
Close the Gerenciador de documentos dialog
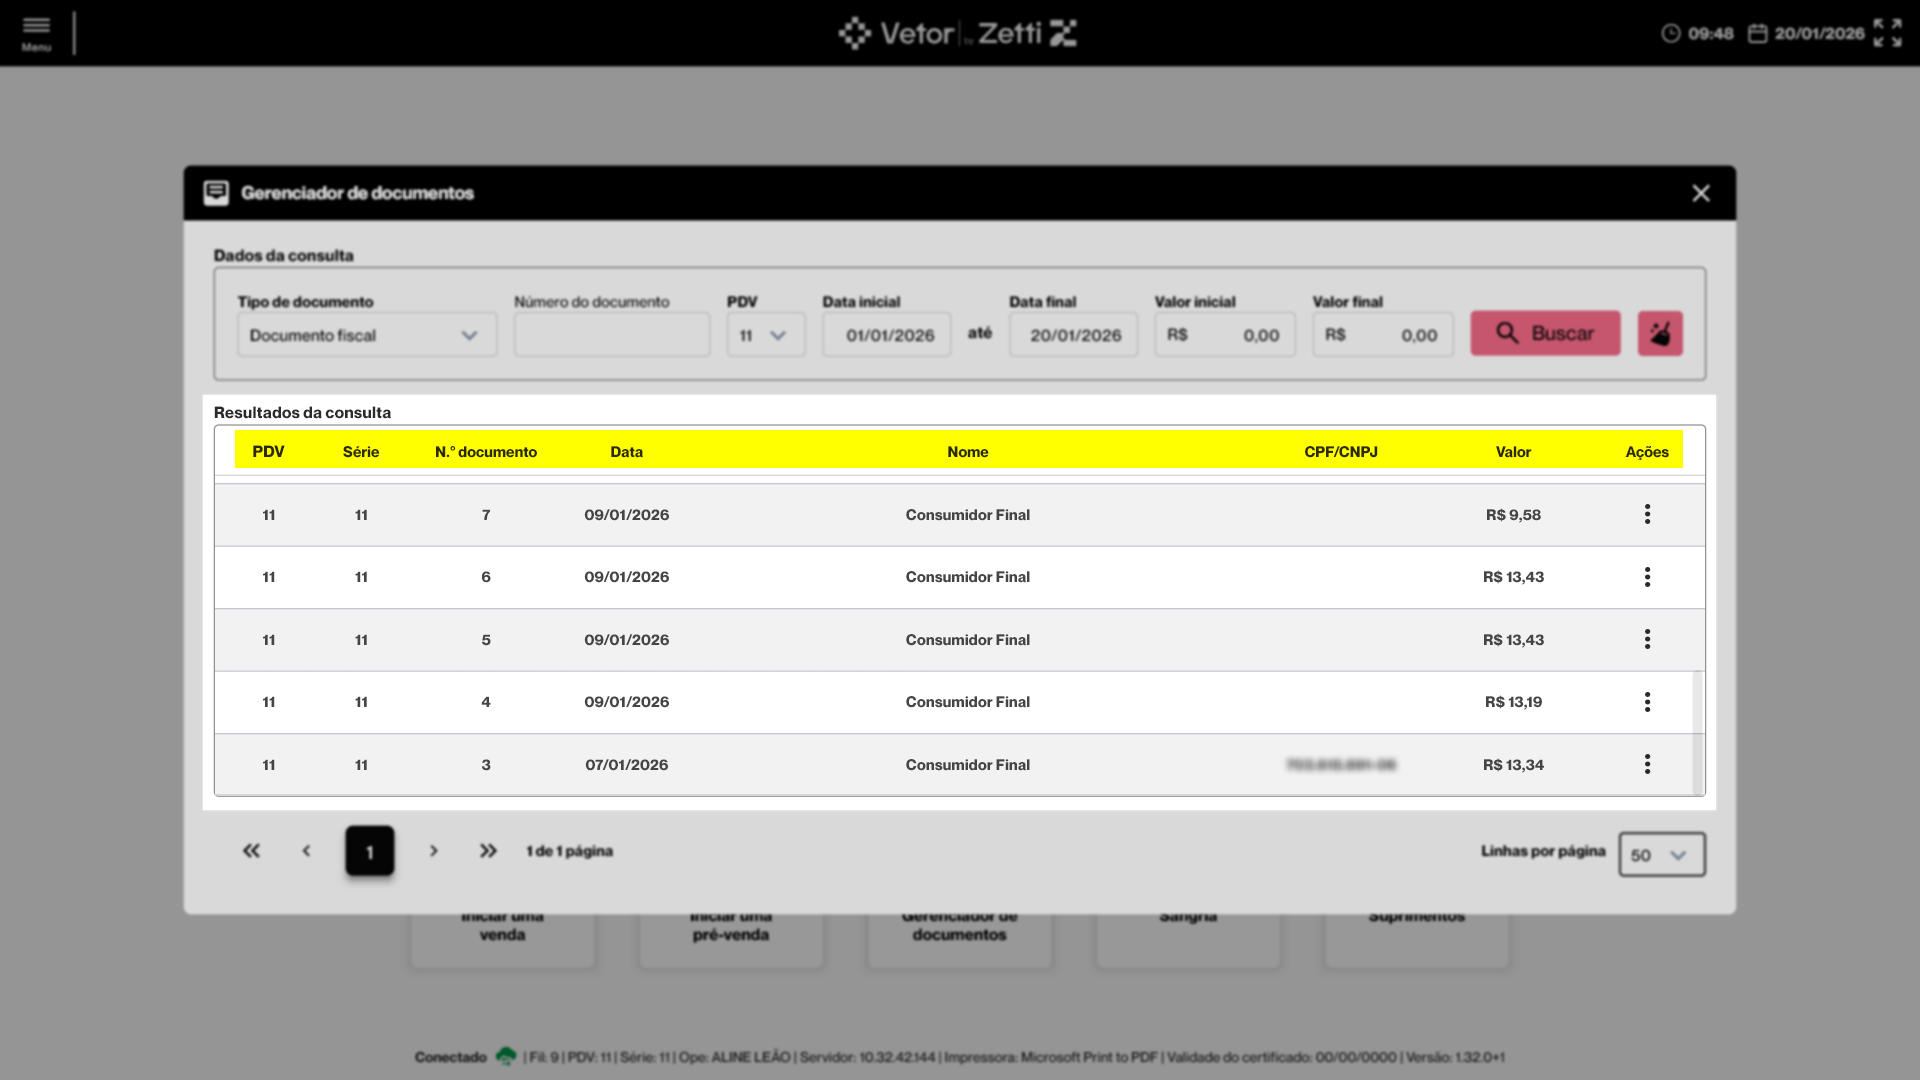click(1700, 193)
